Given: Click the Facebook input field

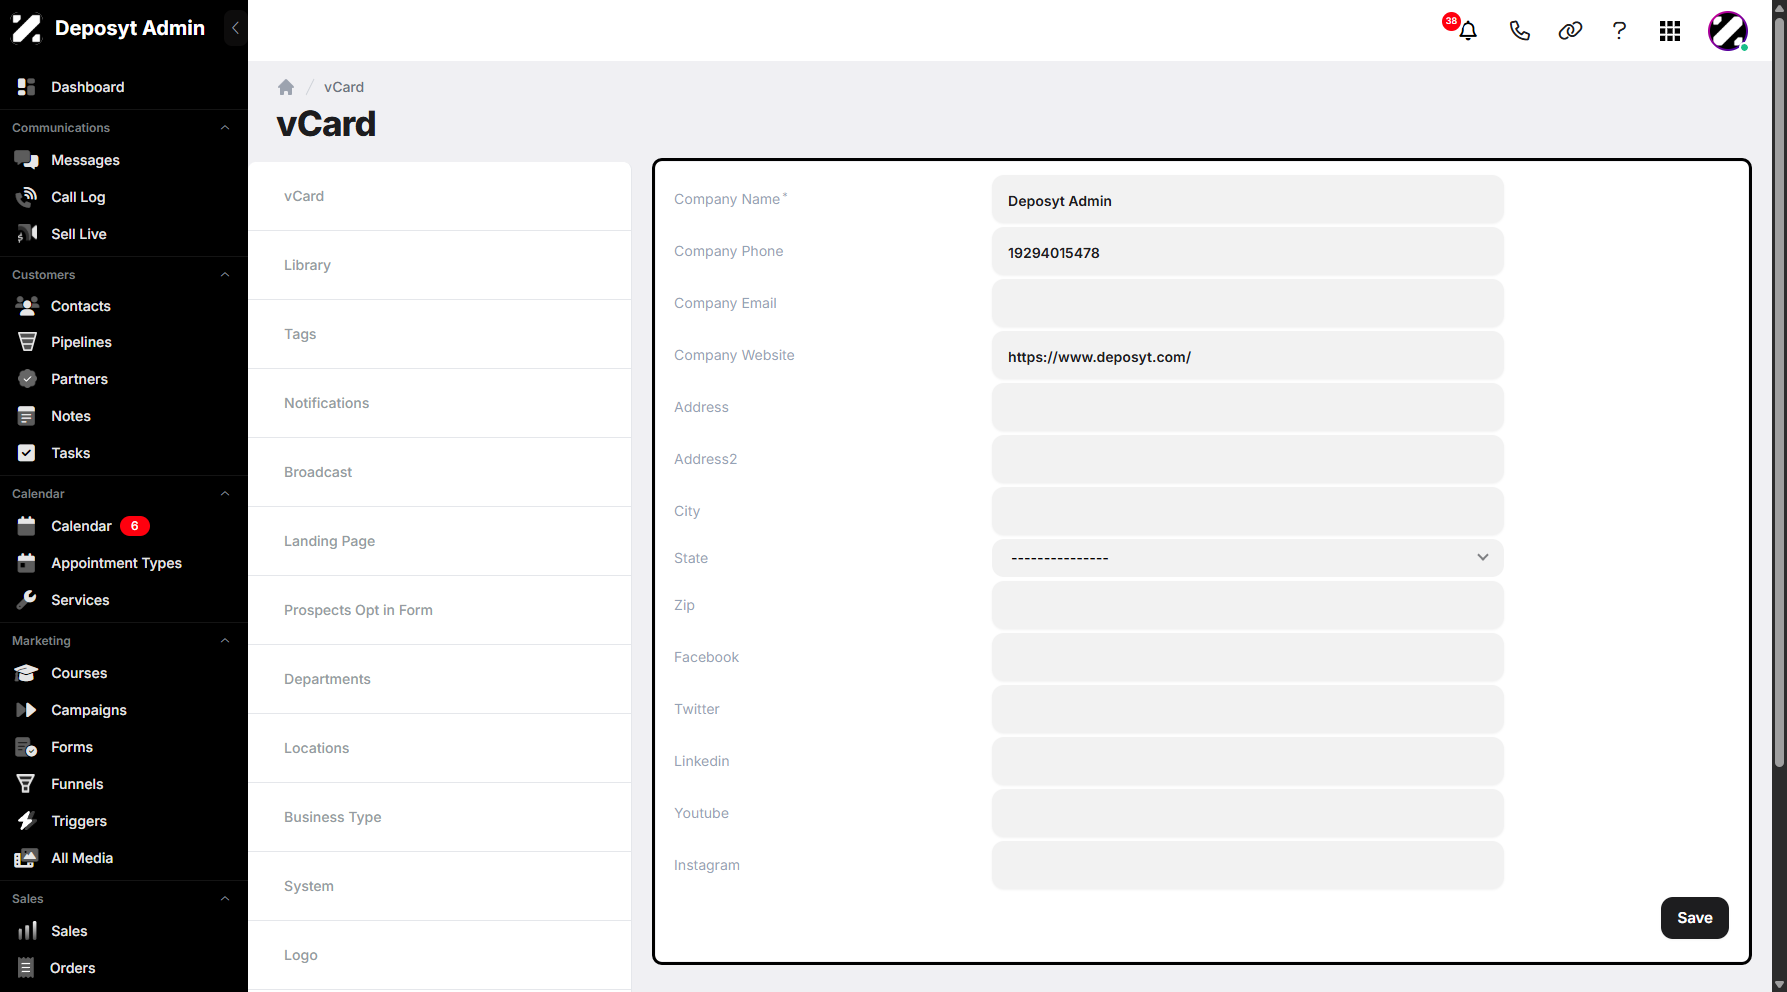Looking at the screenshot, I should click(x=1247, y=657).
